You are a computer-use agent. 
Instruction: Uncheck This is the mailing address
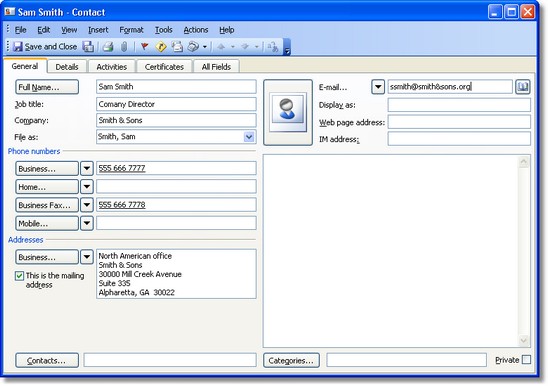point(19,276)
